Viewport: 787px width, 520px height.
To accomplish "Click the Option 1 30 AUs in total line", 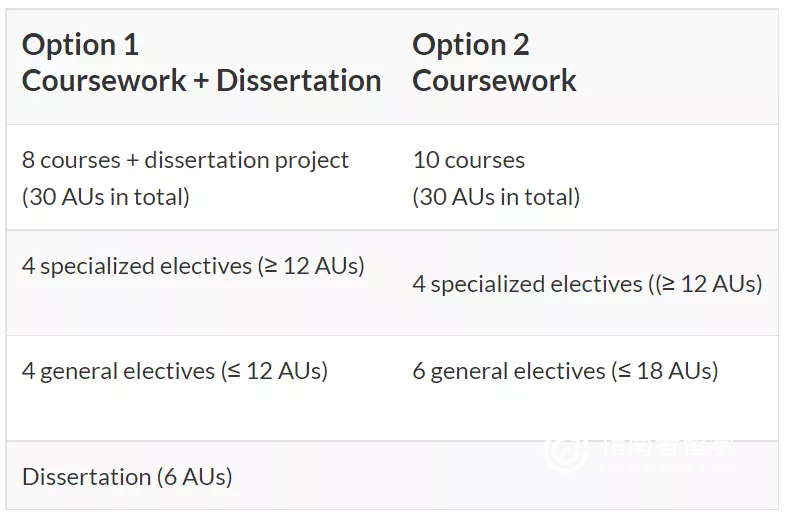I will click(106, 197).
